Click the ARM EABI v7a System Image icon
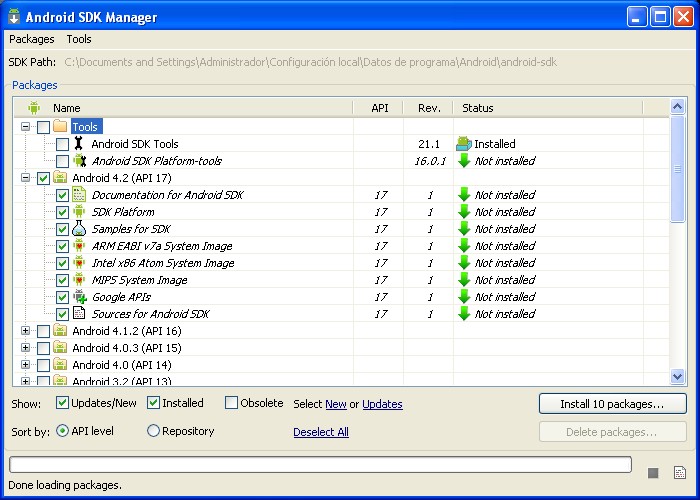This screenshot has width=700, height=500. pyautogui.click(x=79, y=245)
